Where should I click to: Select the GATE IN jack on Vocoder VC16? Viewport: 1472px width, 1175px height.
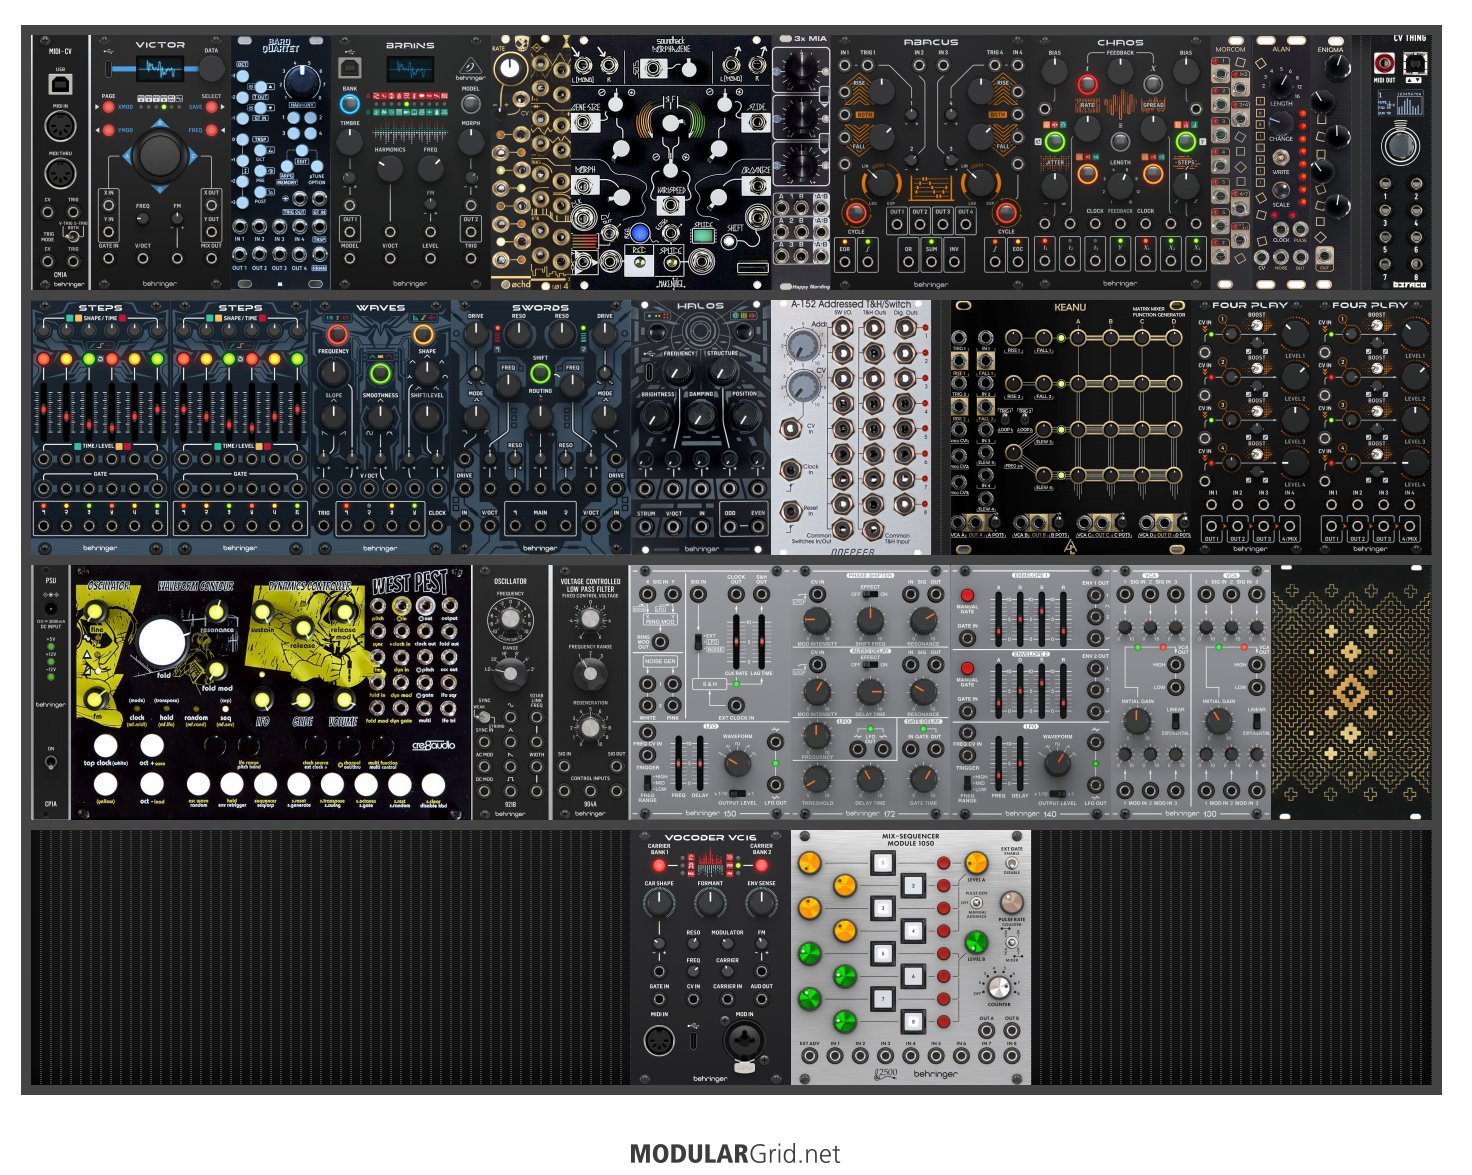point(659,1000)
